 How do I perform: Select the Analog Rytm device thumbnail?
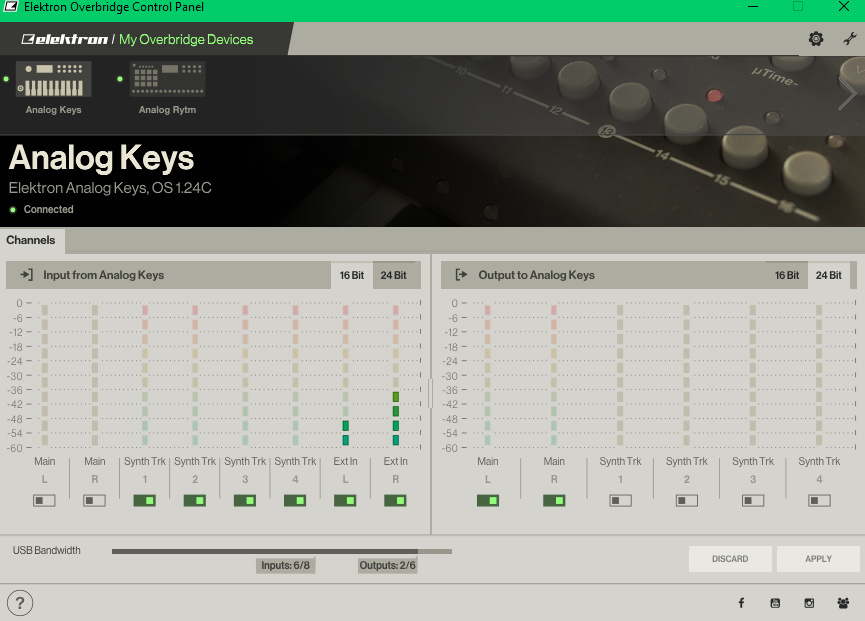click(167, 82)
